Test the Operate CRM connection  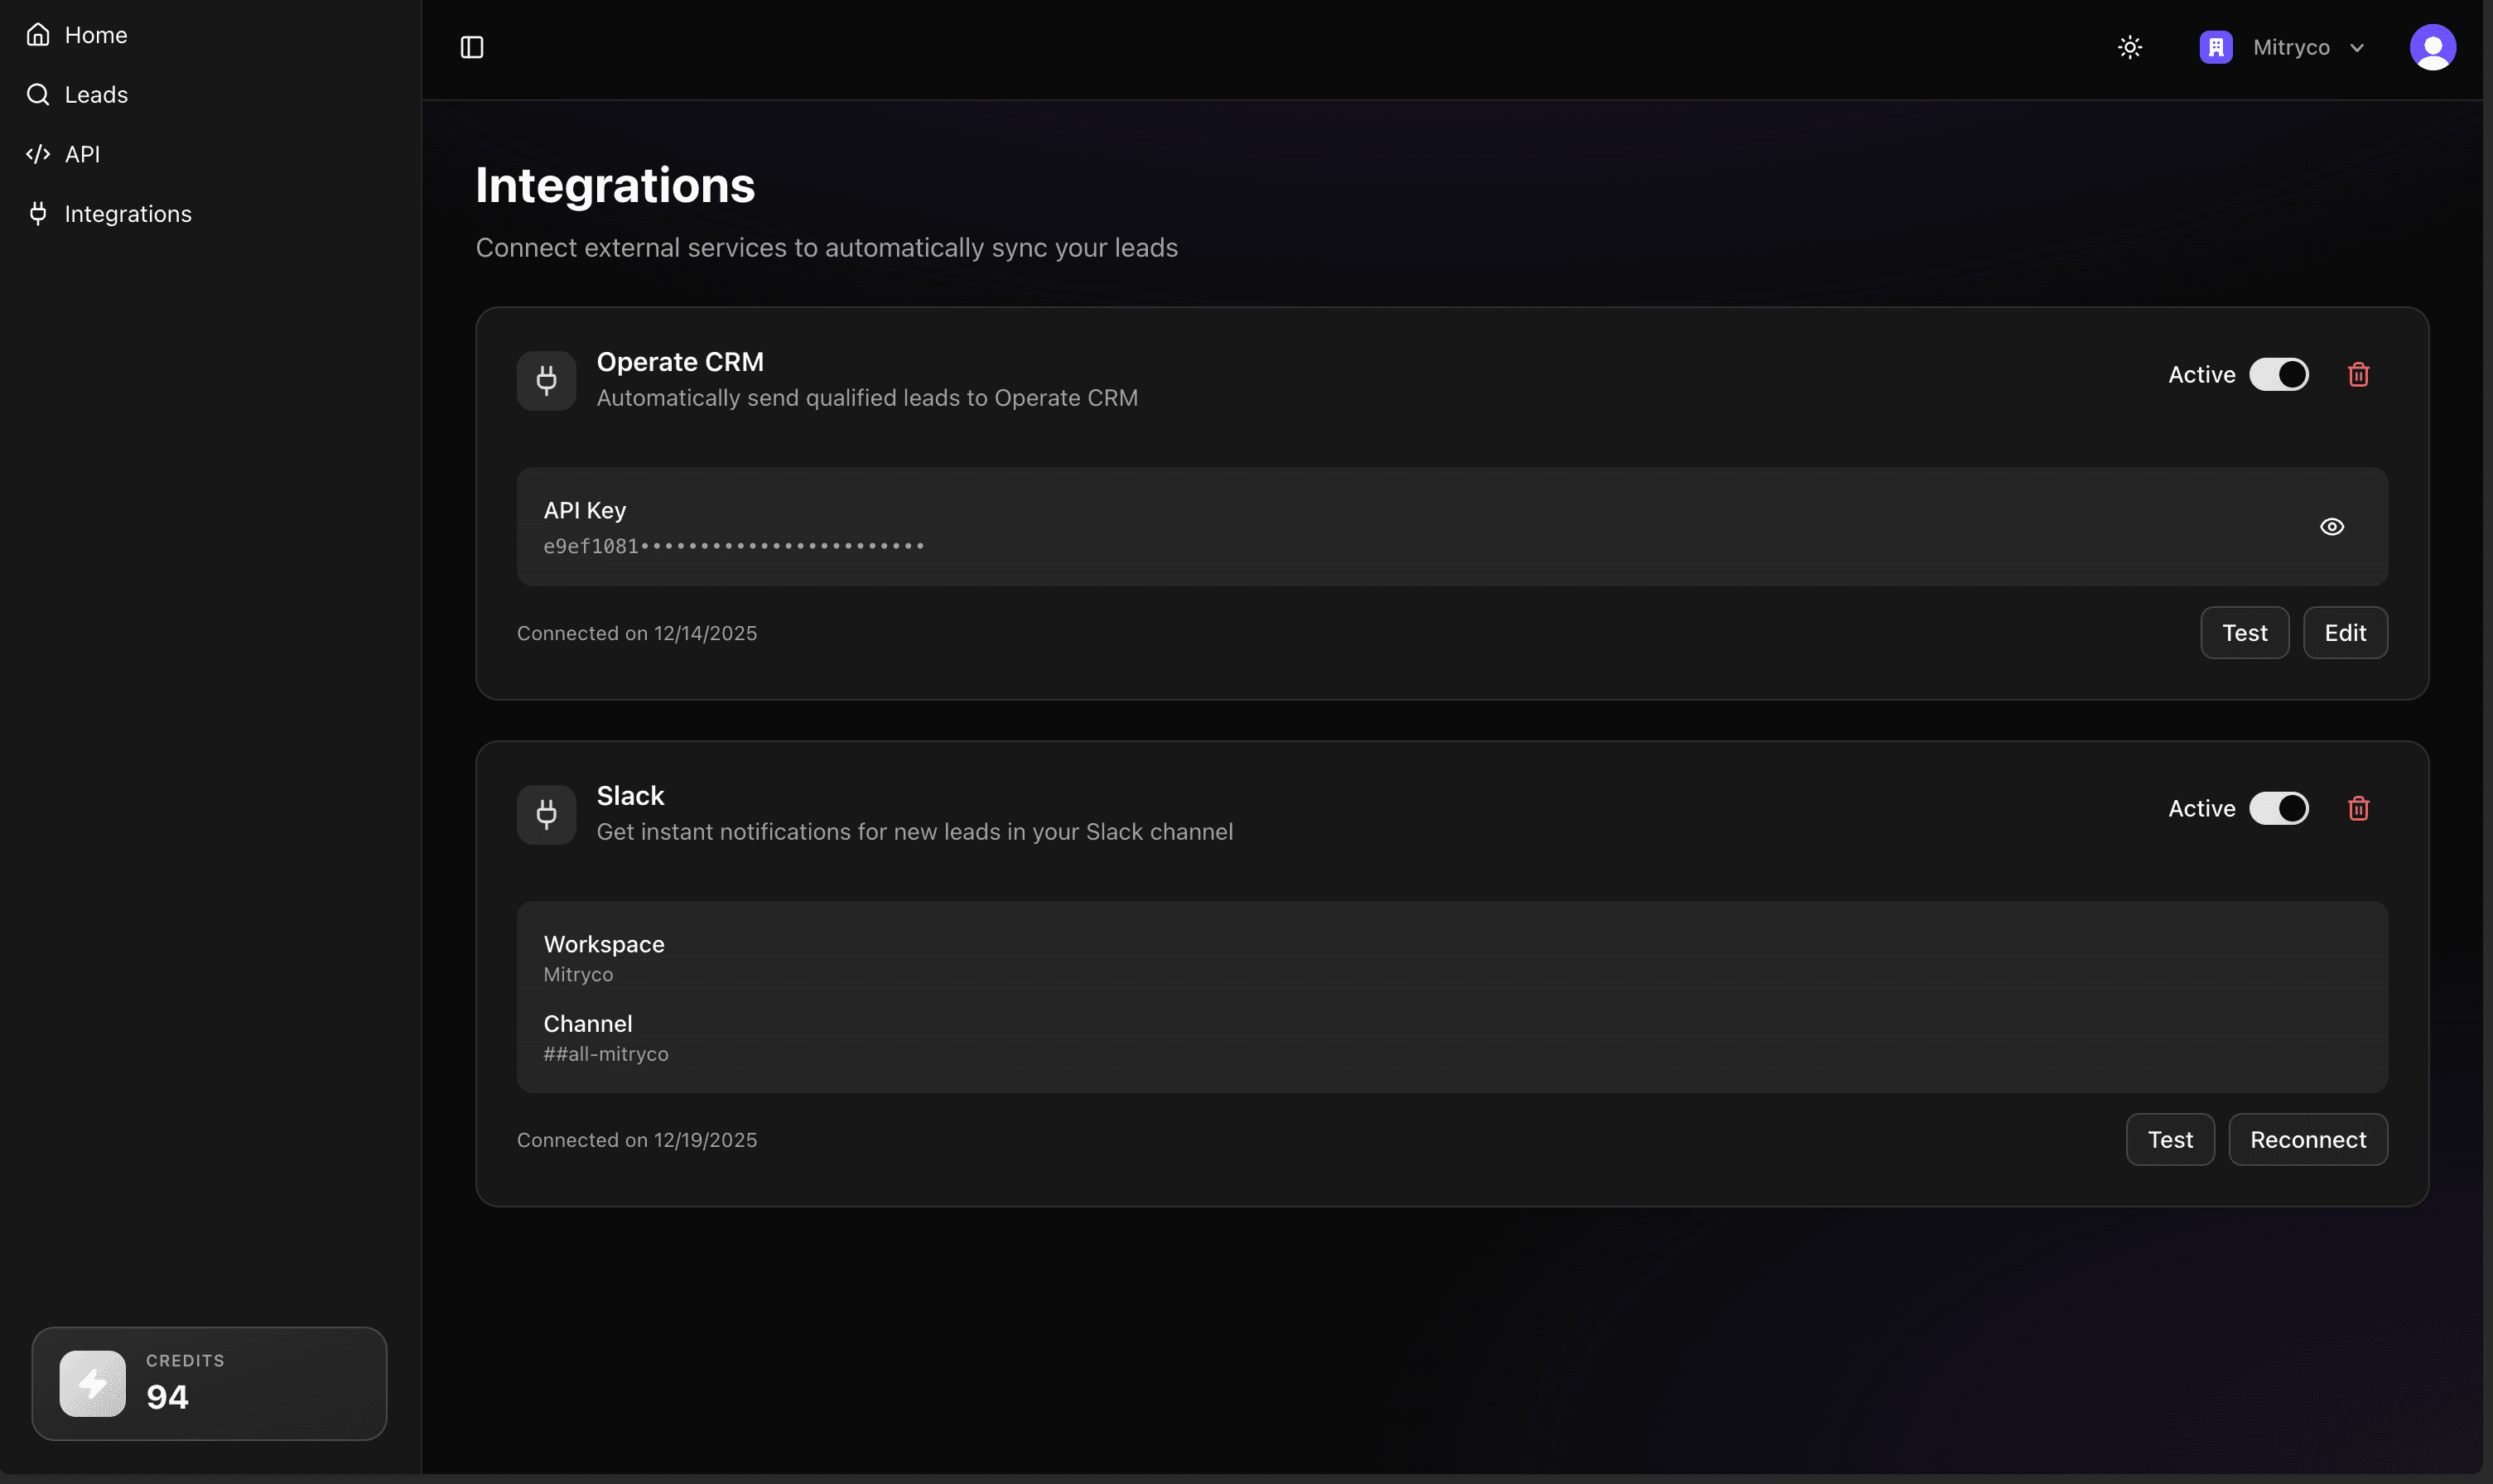(2245, 632)
